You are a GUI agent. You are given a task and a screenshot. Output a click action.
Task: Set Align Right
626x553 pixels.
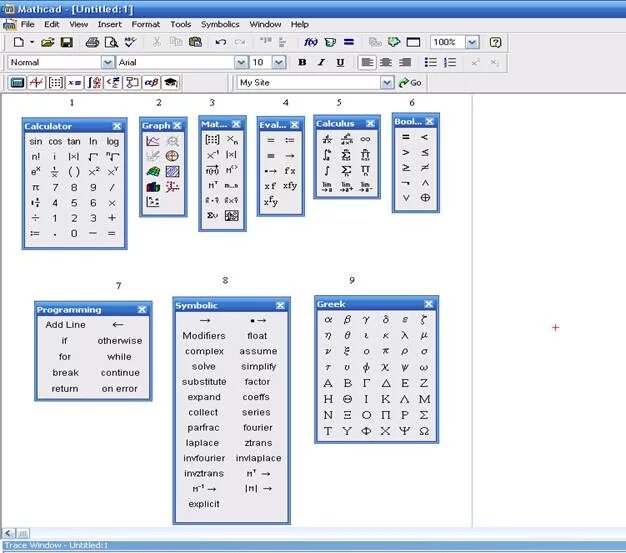[405, 62]
